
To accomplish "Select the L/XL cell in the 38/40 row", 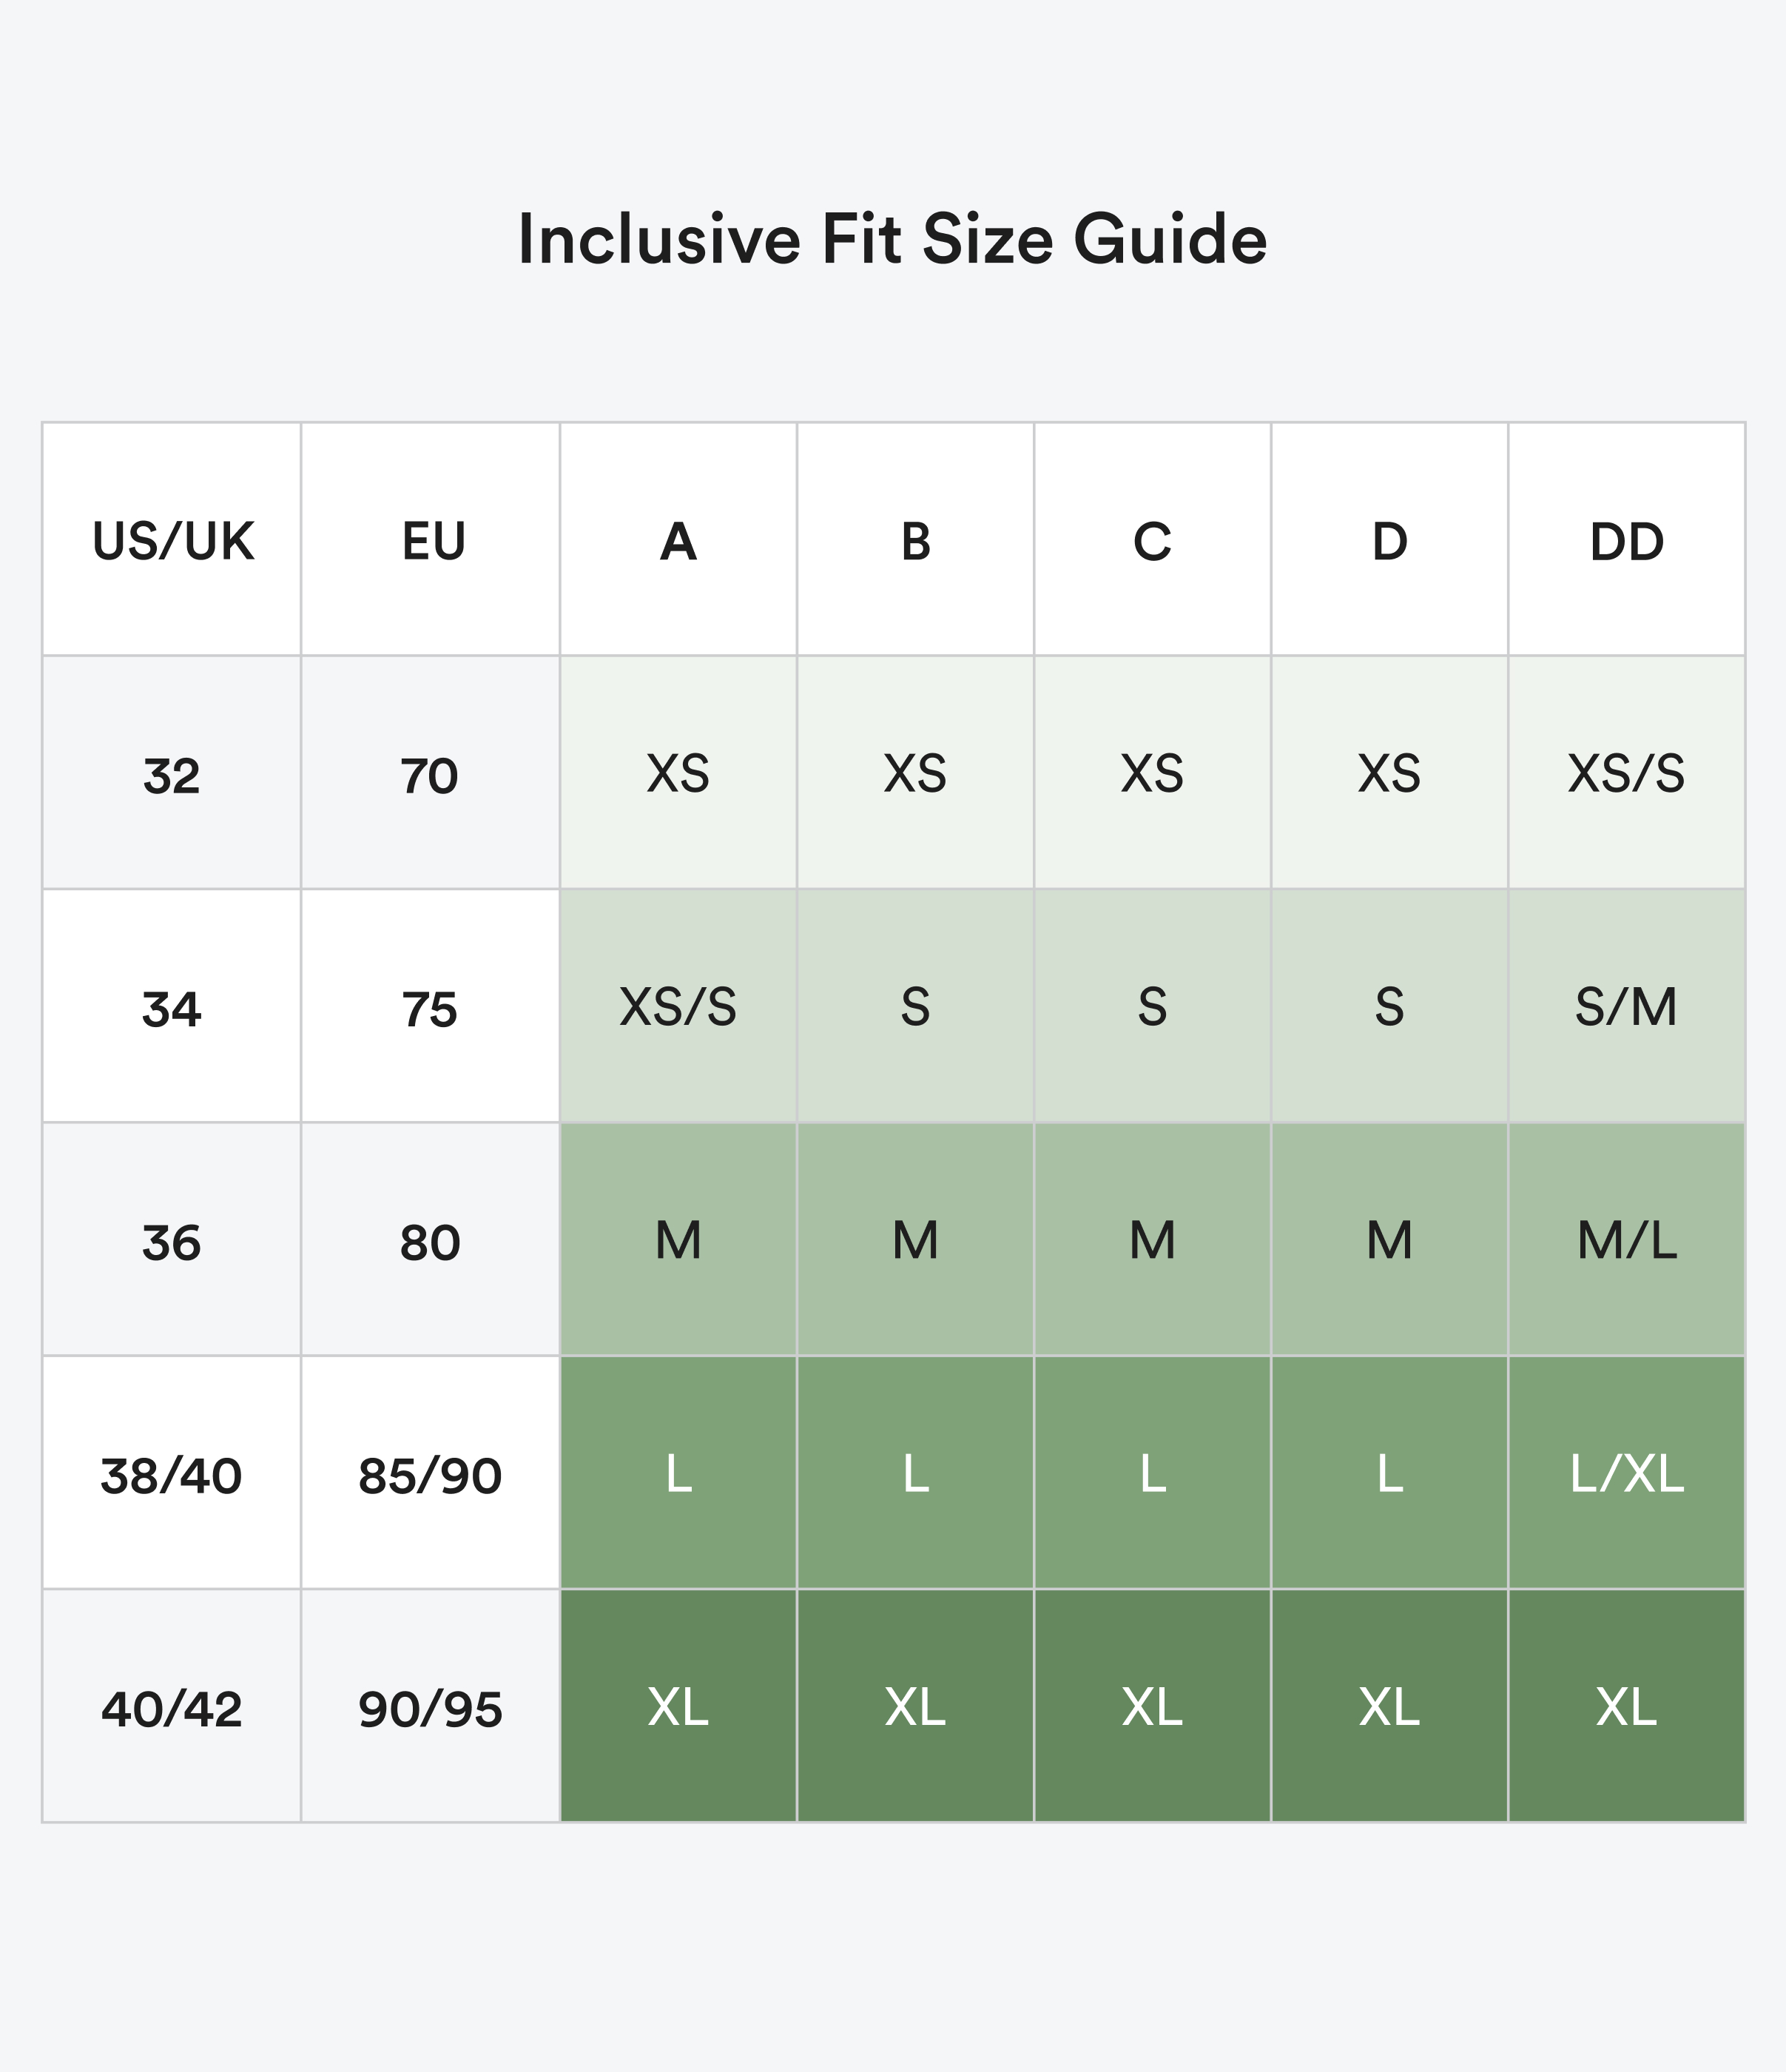I will tap(1627, 1473).
